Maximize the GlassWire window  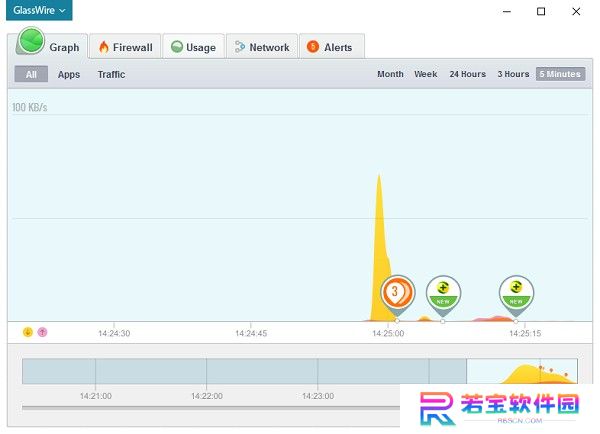541,11
